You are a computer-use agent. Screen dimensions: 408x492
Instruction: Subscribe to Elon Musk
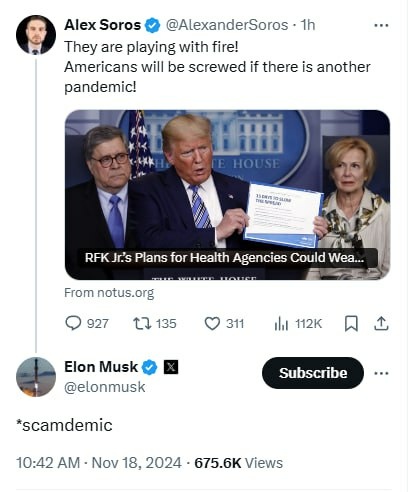[x=313, y=373]
